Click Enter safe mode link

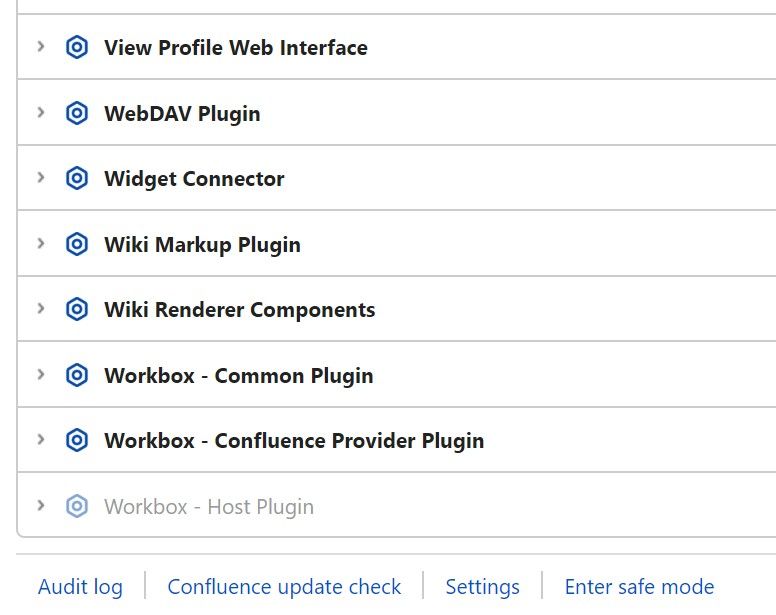click(639, 587)
